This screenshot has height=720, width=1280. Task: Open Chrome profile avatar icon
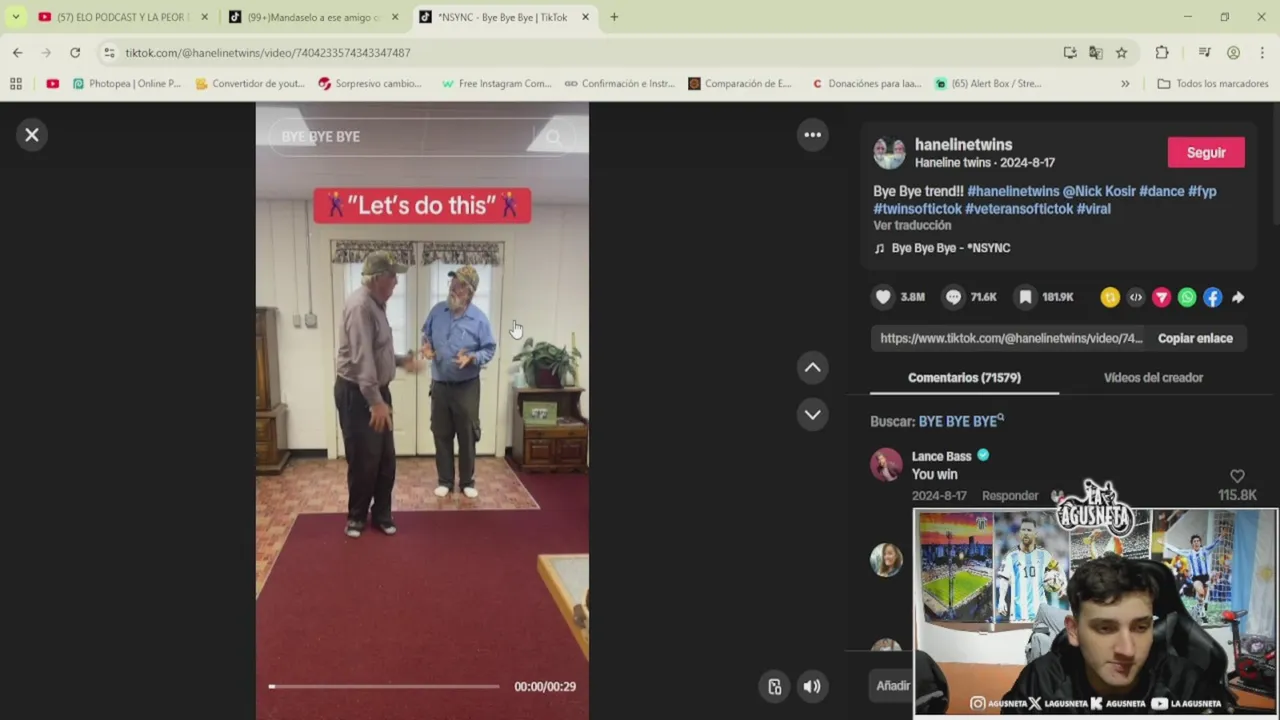coord(1234,53)
